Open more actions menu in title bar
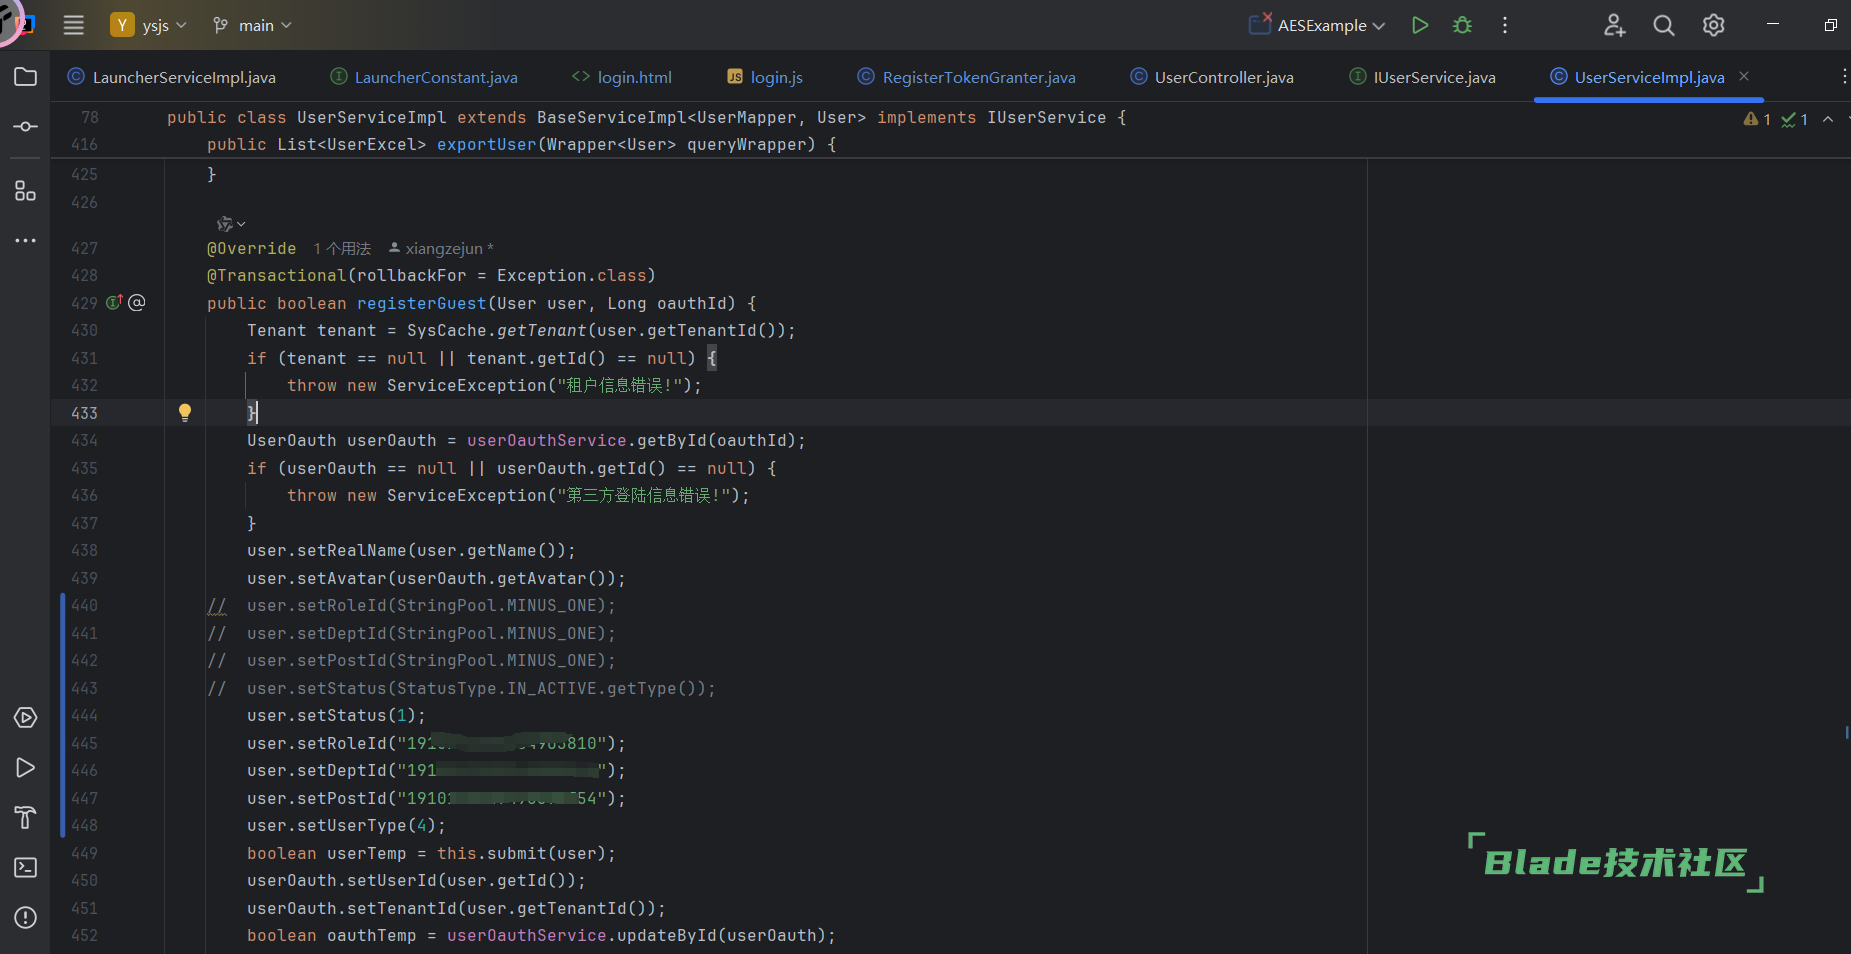The height and width of the screenshot is (954, 1851). pyautogui.click(x=1504, y=25)
